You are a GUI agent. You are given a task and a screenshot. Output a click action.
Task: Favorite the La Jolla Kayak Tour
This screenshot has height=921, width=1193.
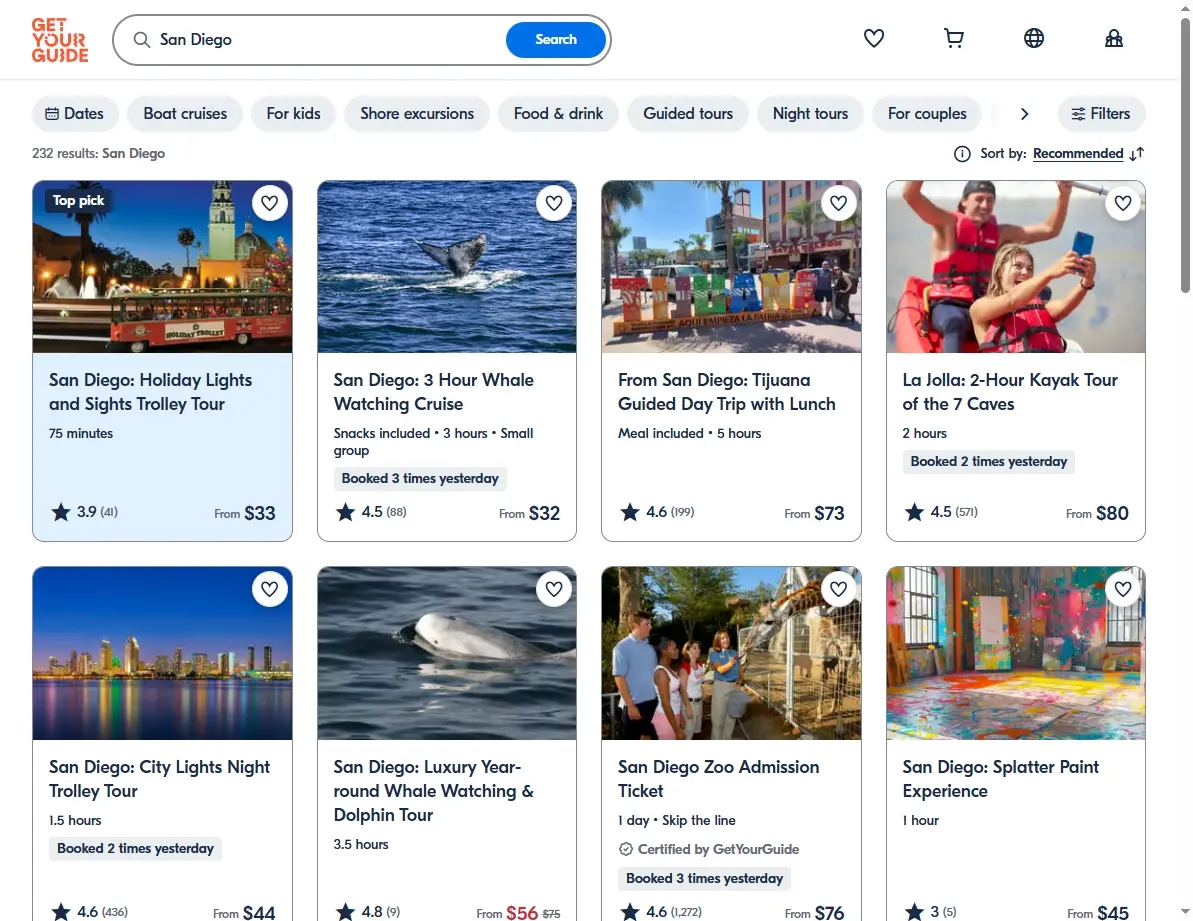click(1123, 203)
